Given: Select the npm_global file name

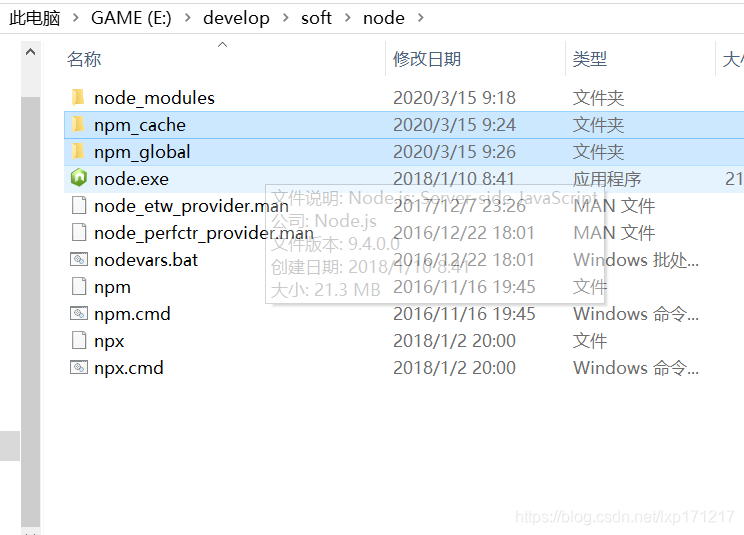Looking at the screenshot, I should pos(142,152).
